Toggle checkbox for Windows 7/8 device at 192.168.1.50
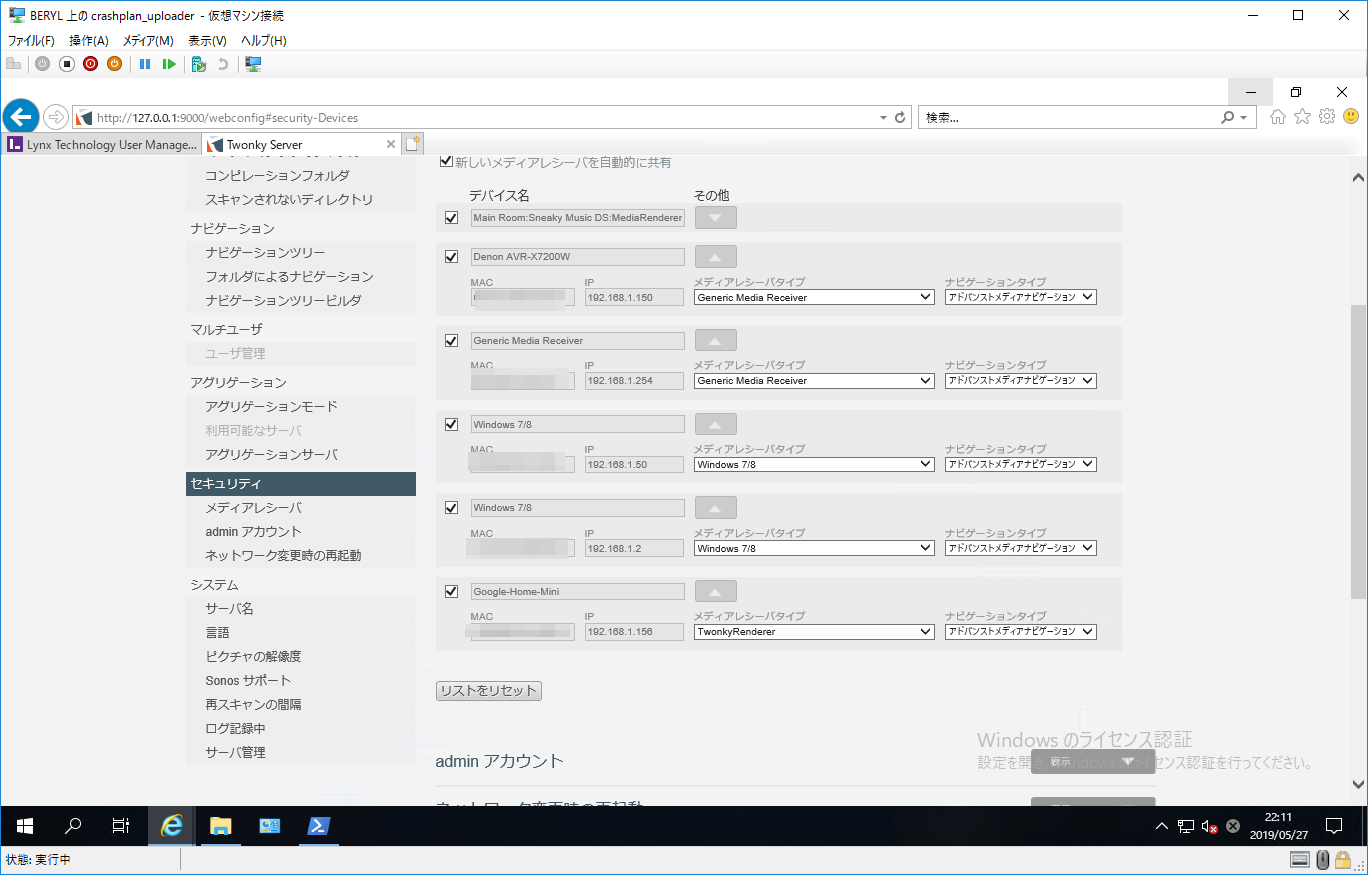 pos(451,424)
